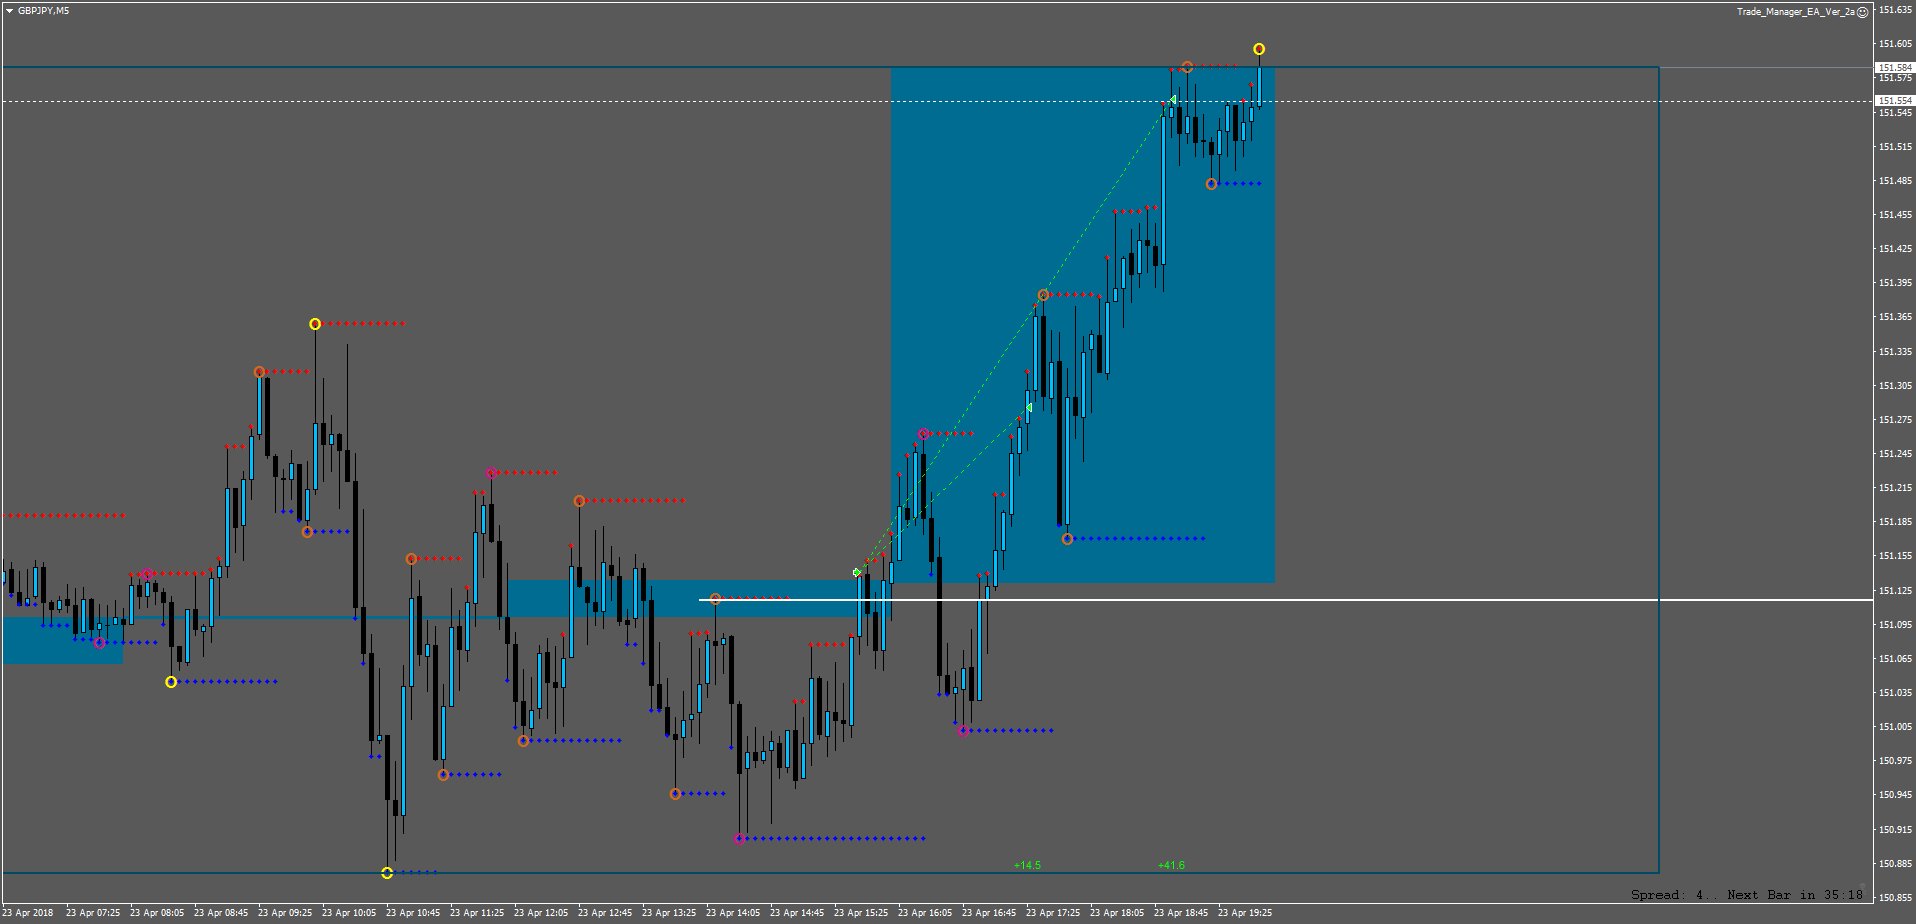Select the yellow circle marker at the chart's lowest low

[387, 873]
